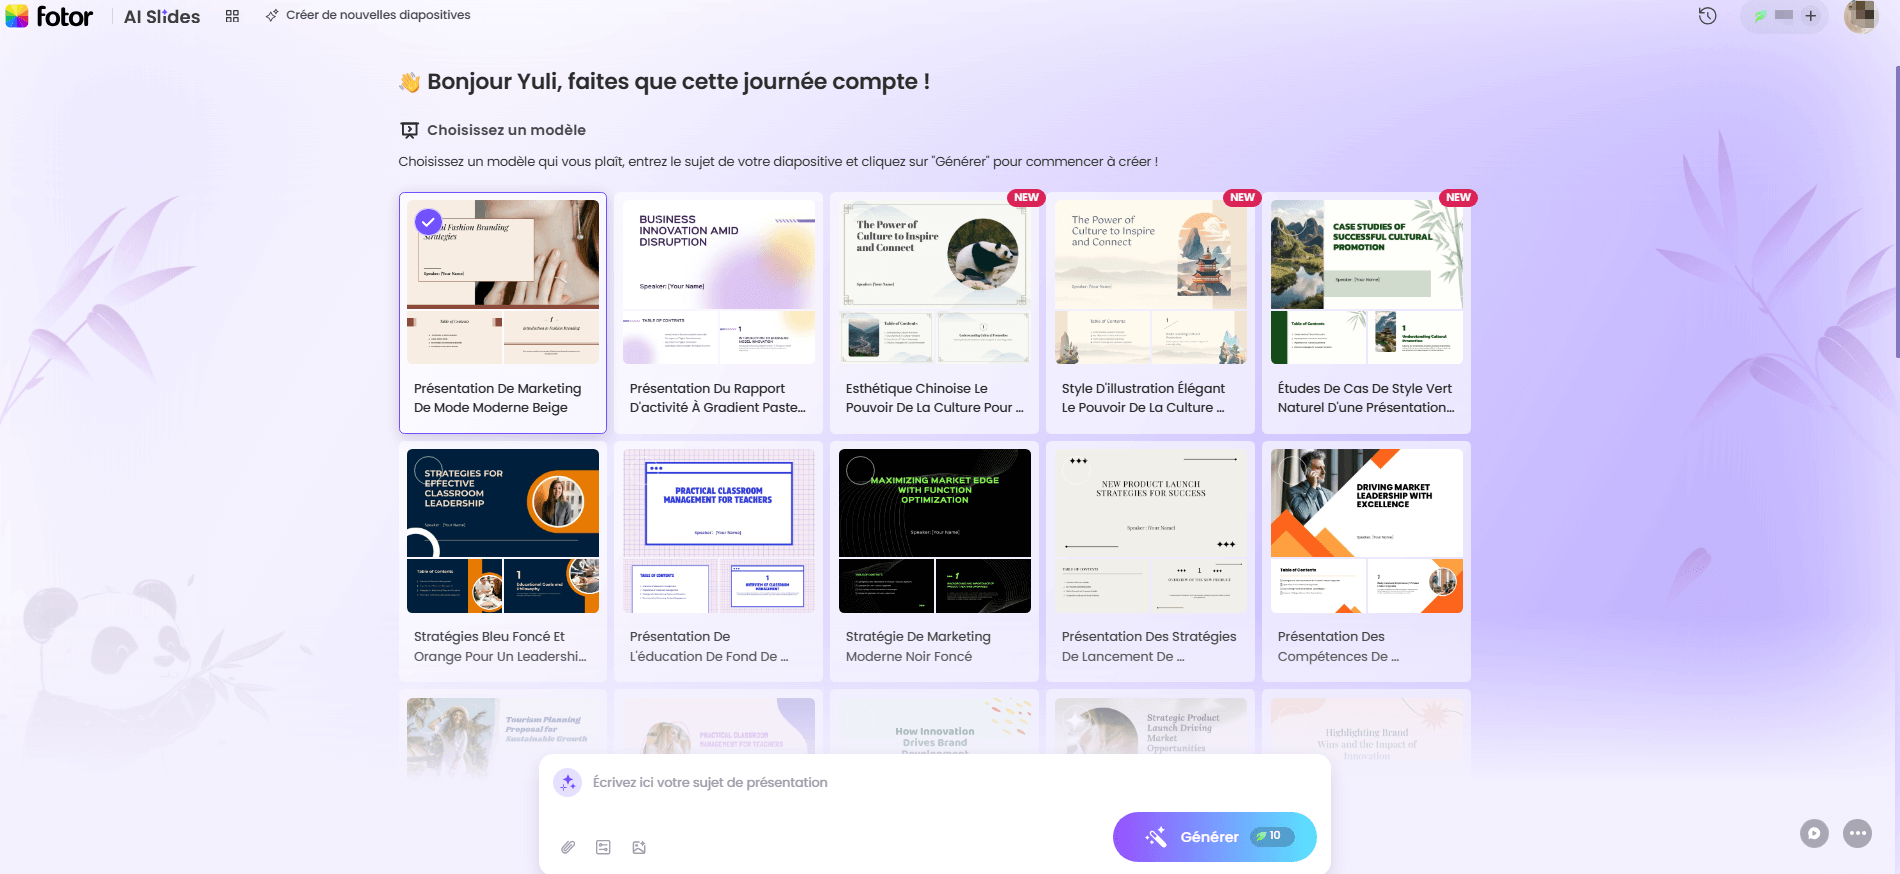The height and width of the screenshot is (874, 1900).
Task: Click the AI Slides title
Action: tap(162, 16)
